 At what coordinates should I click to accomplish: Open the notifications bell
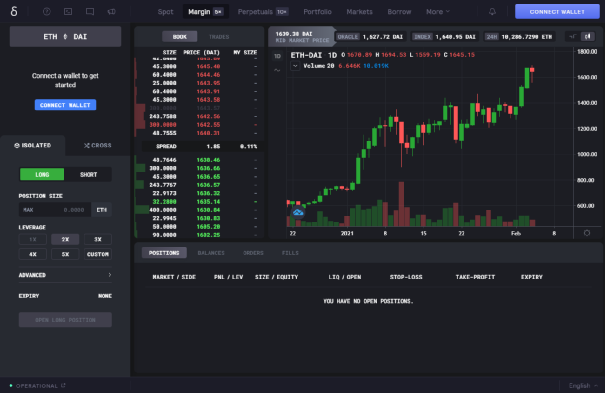[x=492, y=12]
